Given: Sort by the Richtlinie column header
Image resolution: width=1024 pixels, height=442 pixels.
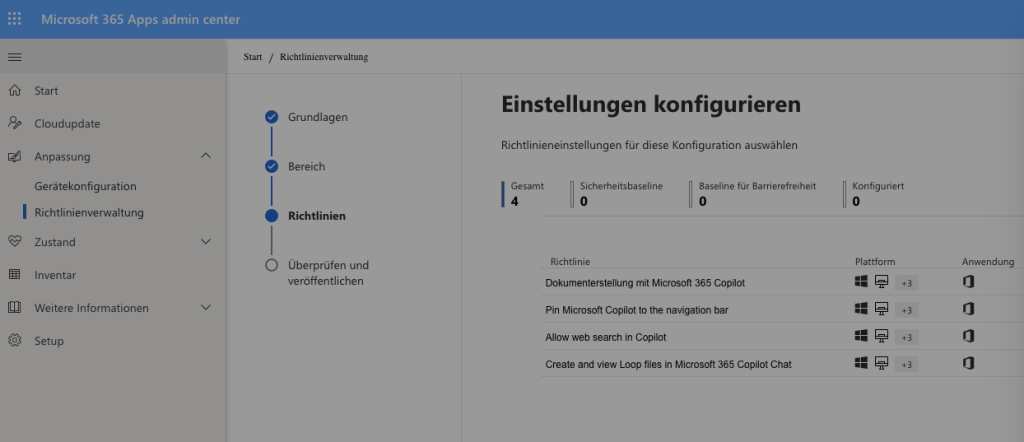Looking at the screenshot, I should tap(570, 262).
